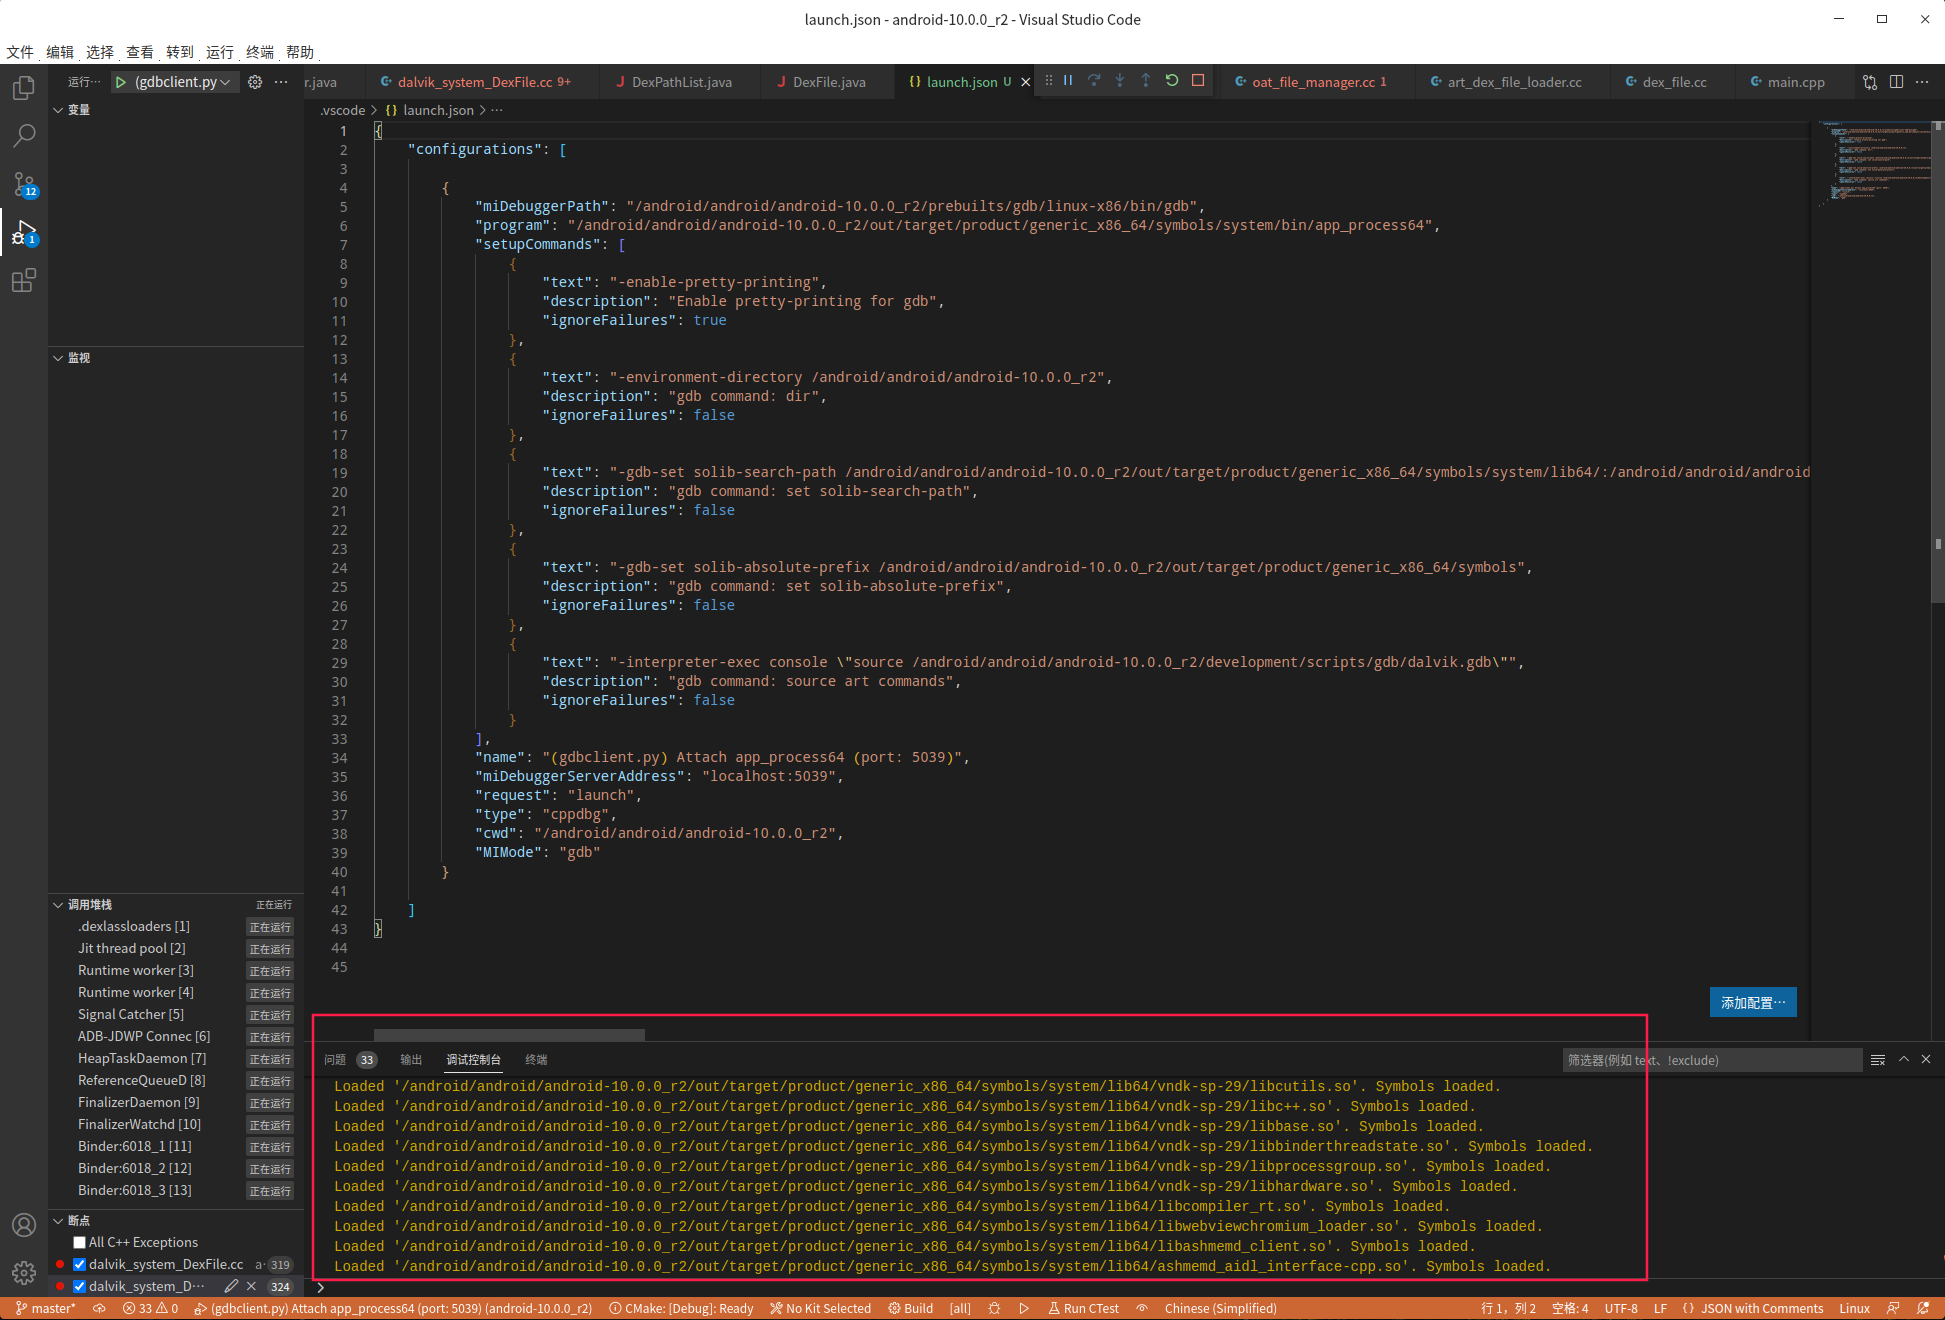Click the 添加配置 add configuration button

click(x=1752, y=1002)
